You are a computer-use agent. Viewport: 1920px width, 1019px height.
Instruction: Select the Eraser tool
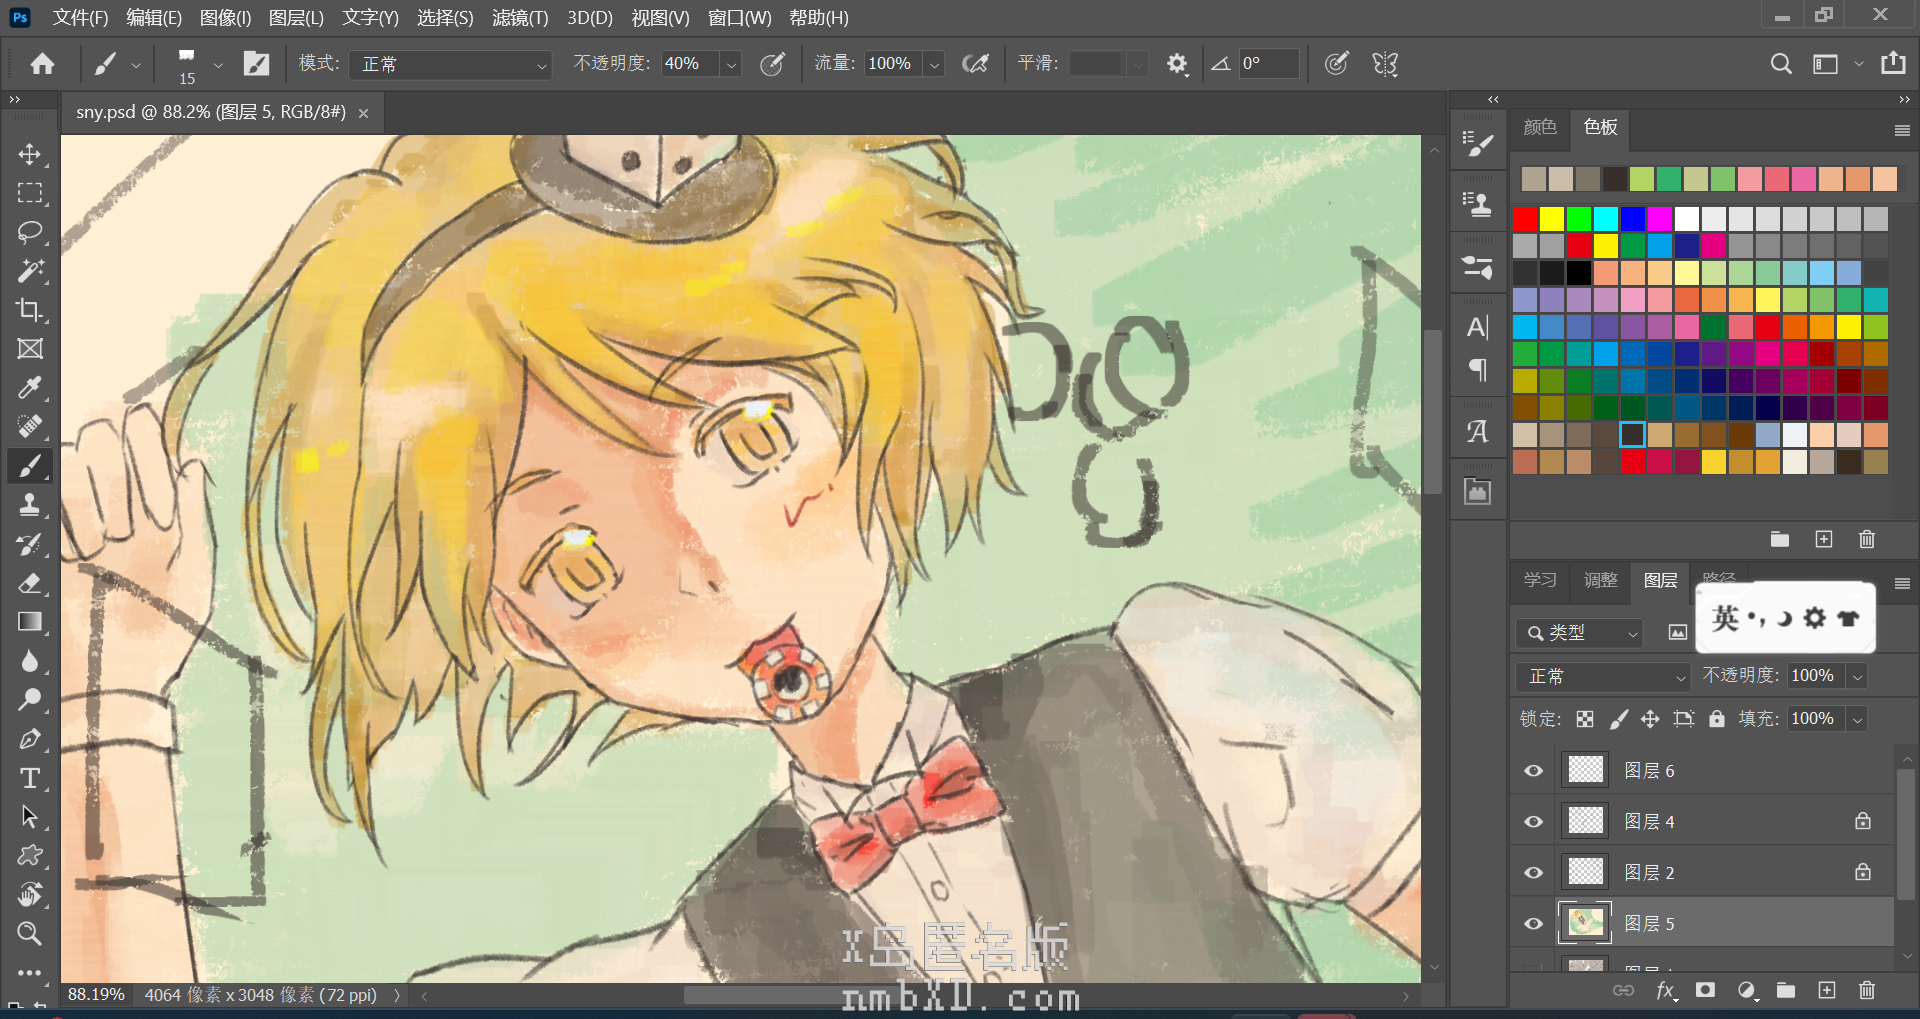click(30, 583)
